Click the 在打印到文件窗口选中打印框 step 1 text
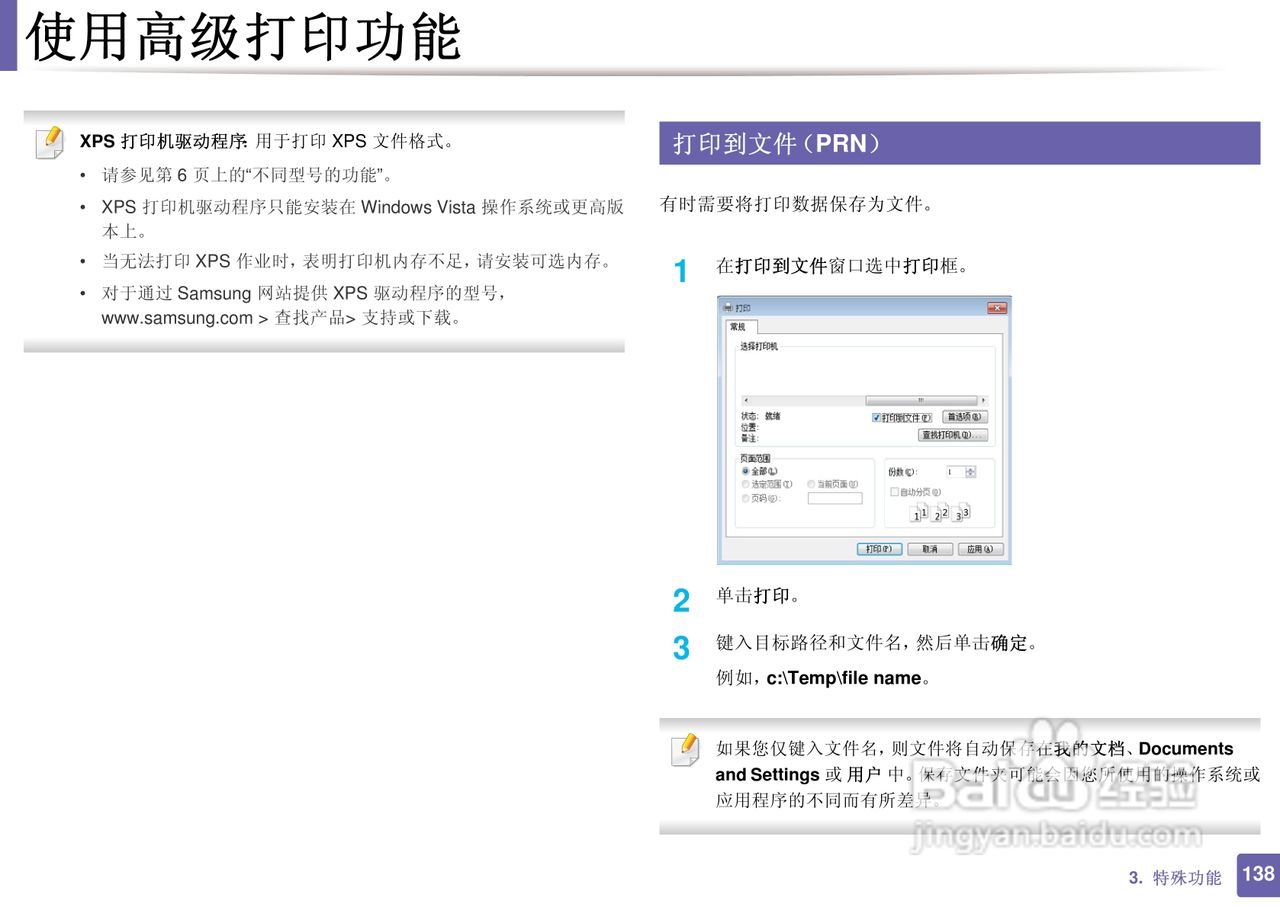Image resolution: width=1280 pixels, height=907 pixels. pos(842,267)
